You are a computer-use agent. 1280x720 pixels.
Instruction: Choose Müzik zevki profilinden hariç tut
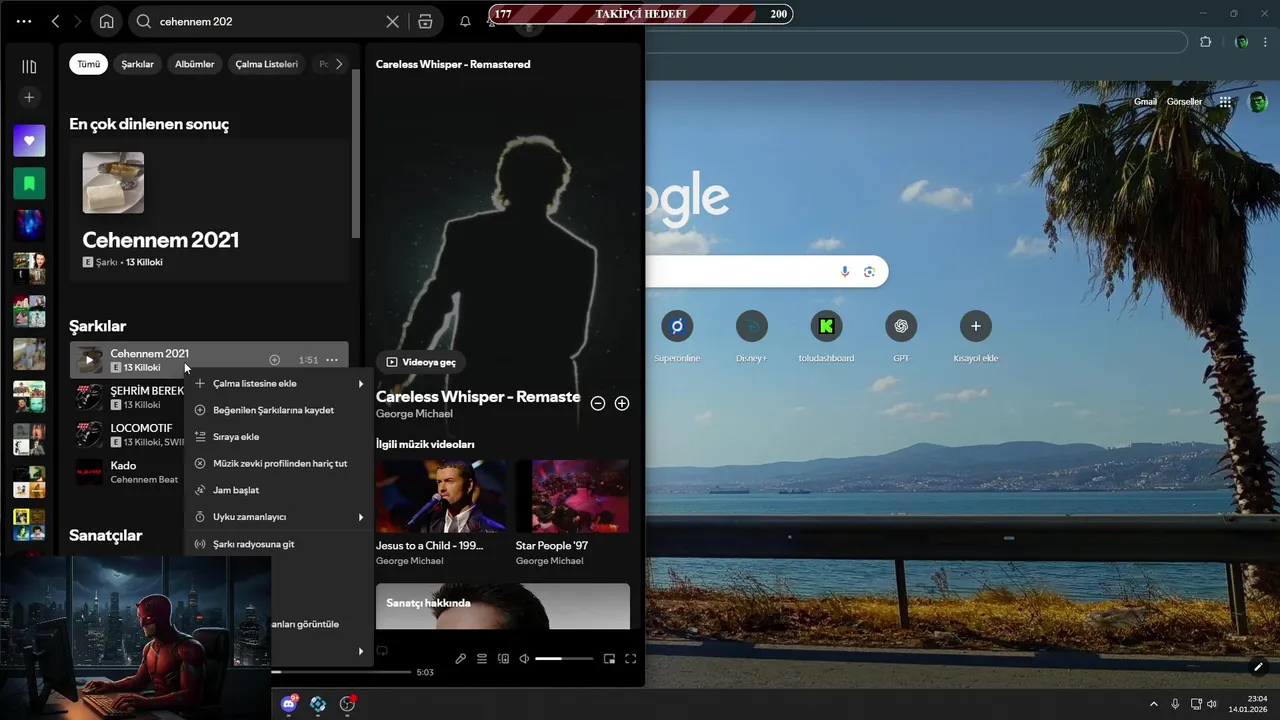pos(279,464)
